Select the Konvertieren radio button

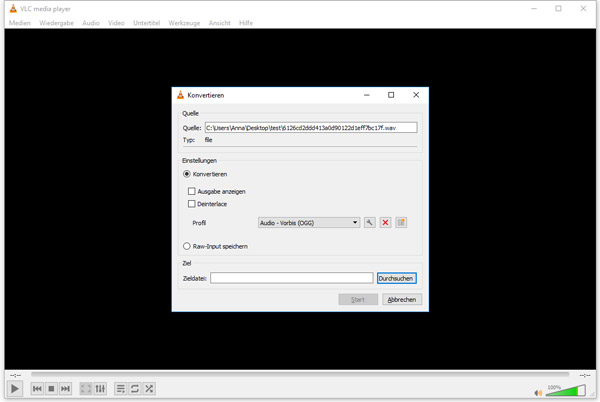187,174
